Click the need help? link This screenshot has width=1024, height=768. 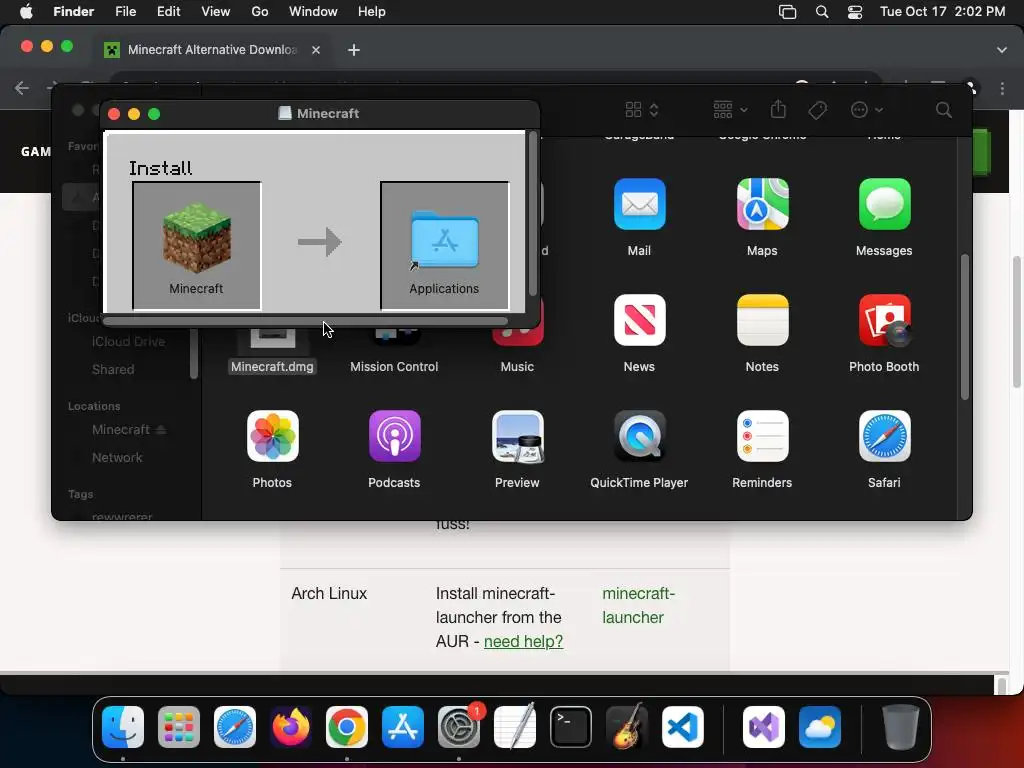coord(523,641)
